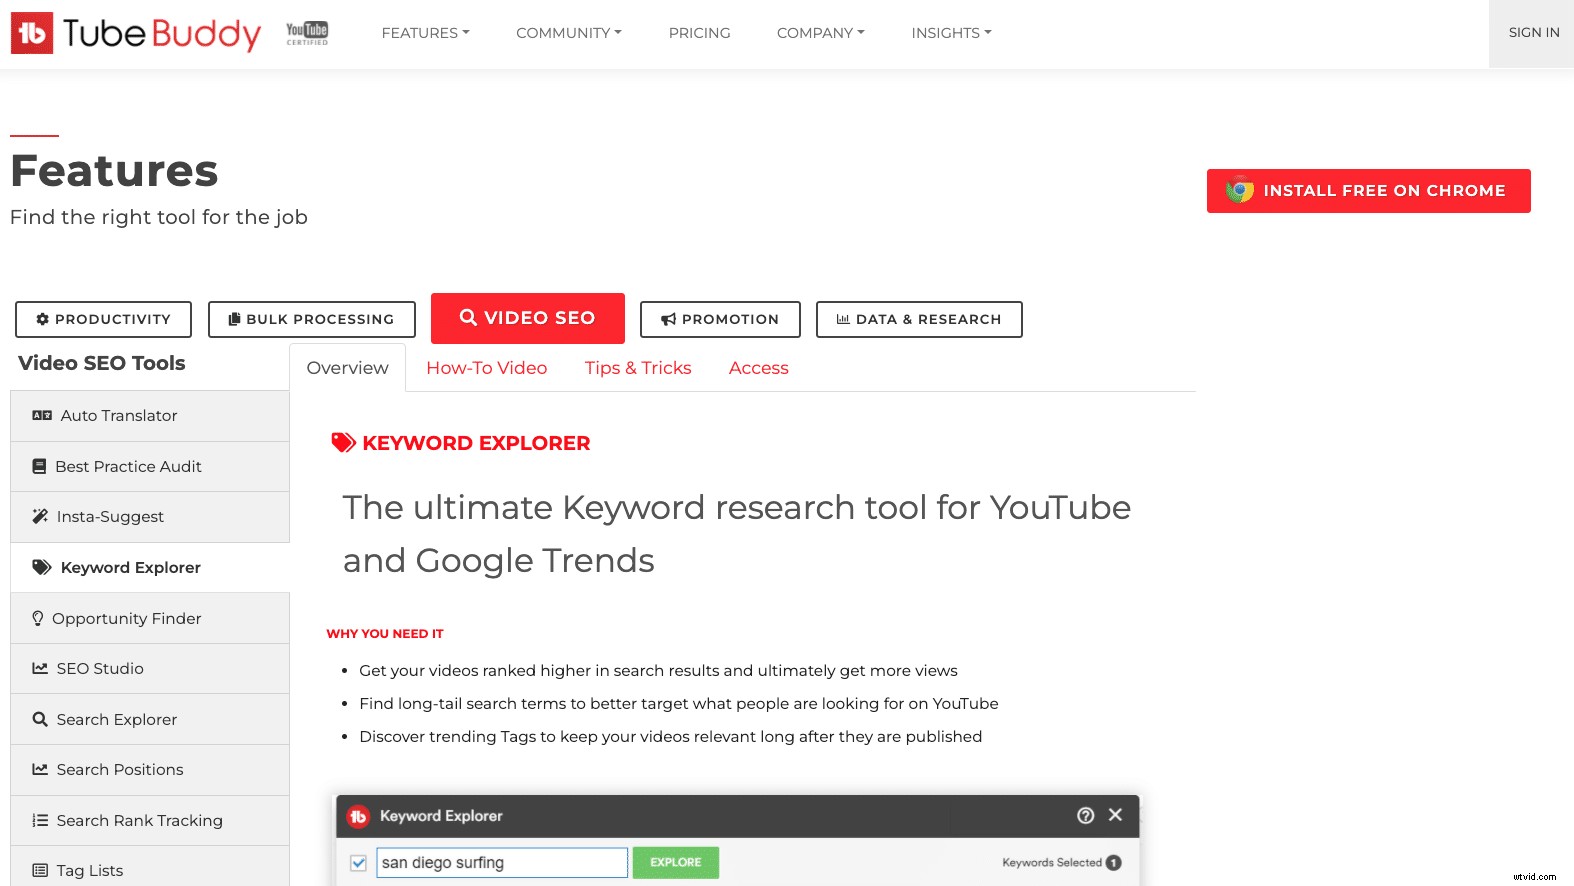Open Auto Translator from the sidebar
Screen dimensions: 1574x886
click(150, 416)
